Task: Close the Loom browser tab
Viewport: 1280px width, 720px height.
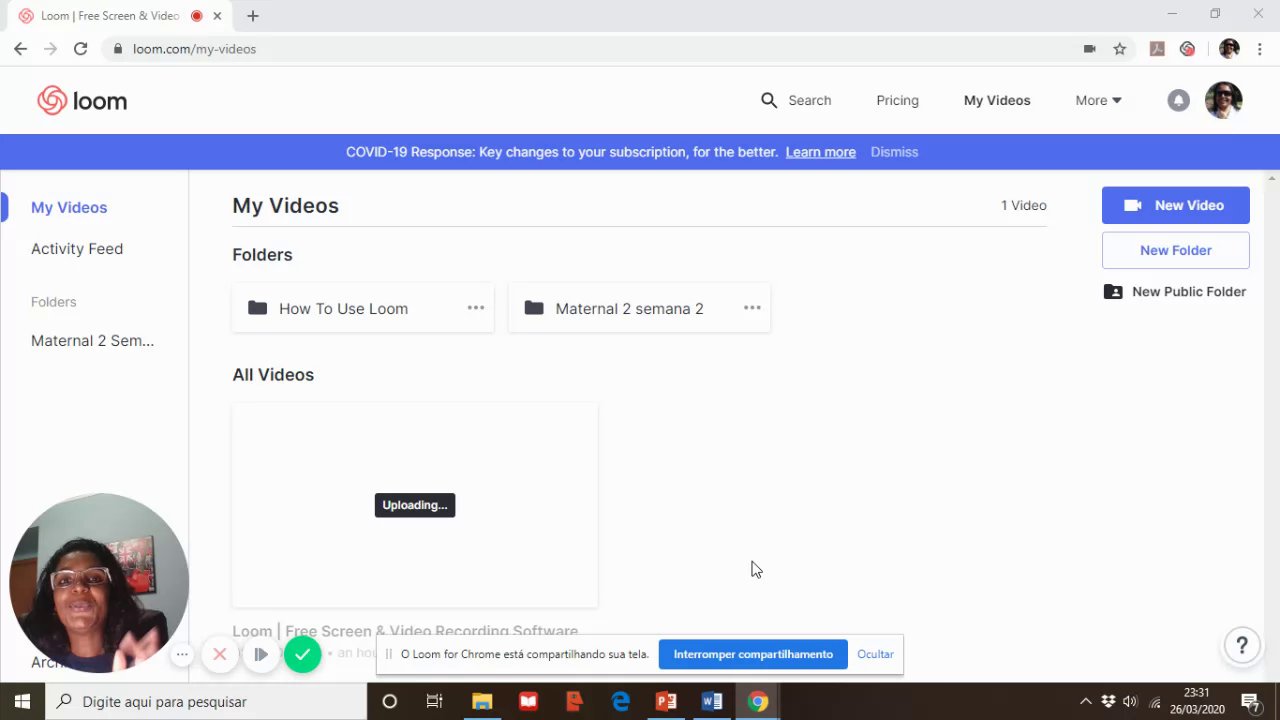Action: (217, 16)
